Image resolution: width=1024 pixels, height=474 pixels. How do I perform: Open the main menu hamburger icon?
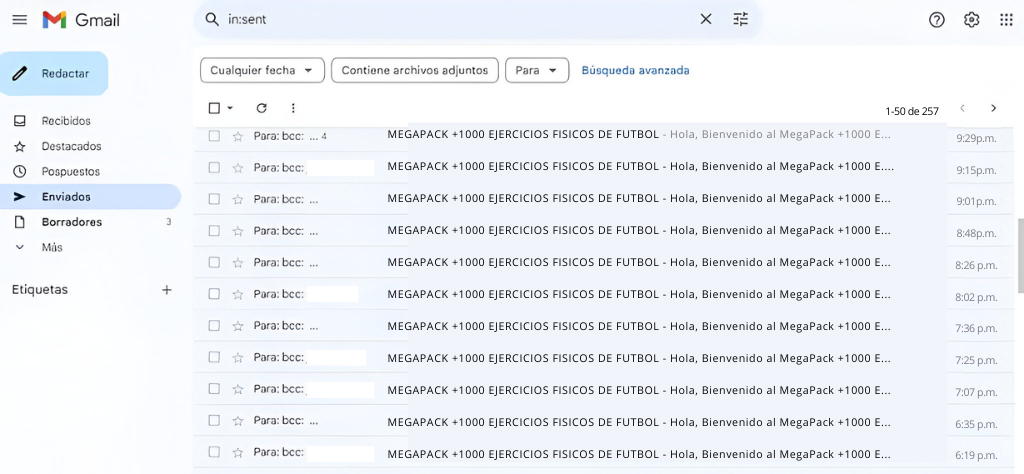(x=19, y=20)
